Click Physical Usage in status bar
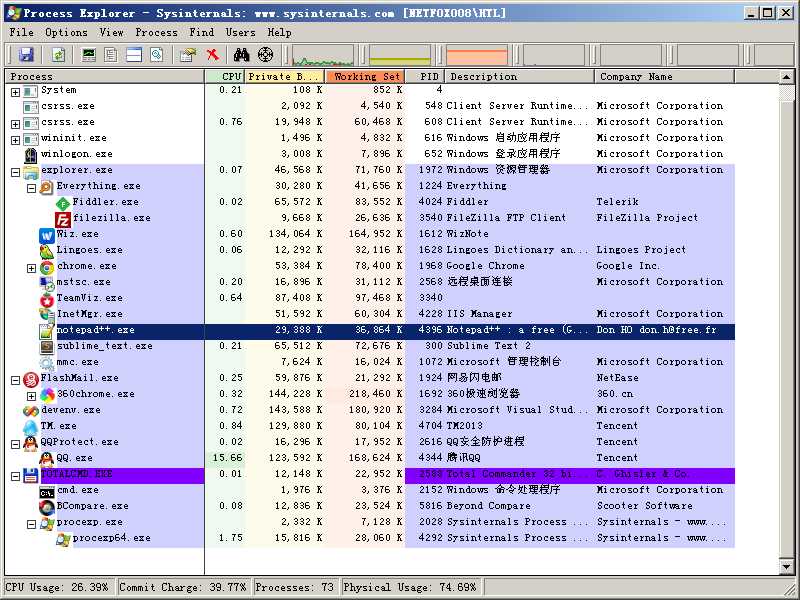The height and width of the screenshot is (600, 800). (x=410, y=588)
